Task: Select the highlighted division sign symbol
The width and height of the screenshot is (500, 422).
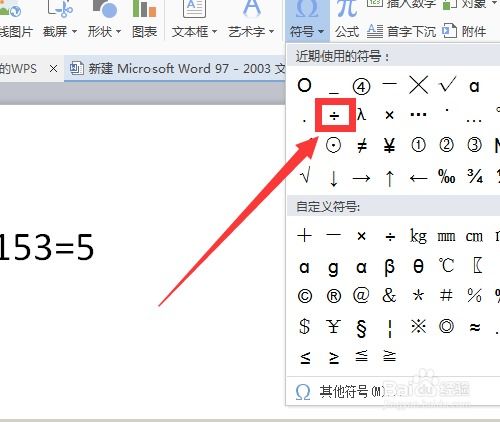Action: [x=334, y=115]
